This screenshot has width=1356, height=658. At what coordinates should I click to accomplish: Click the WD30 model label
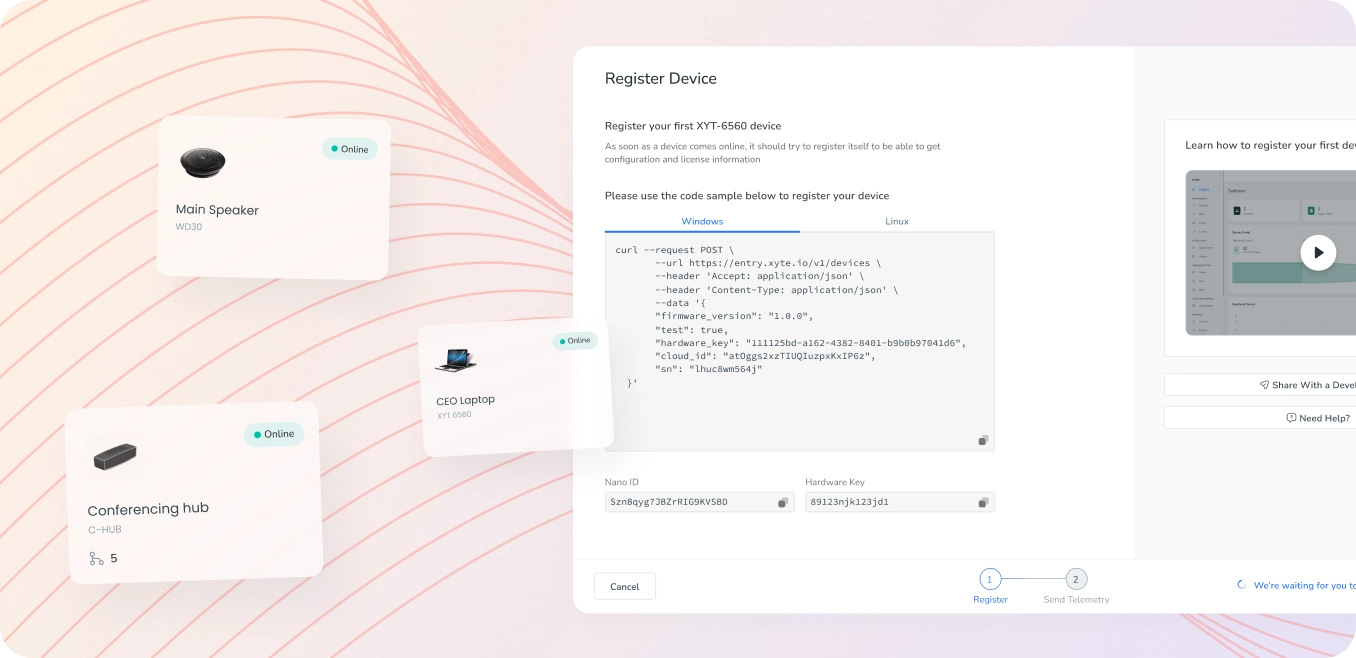(189, 227)
